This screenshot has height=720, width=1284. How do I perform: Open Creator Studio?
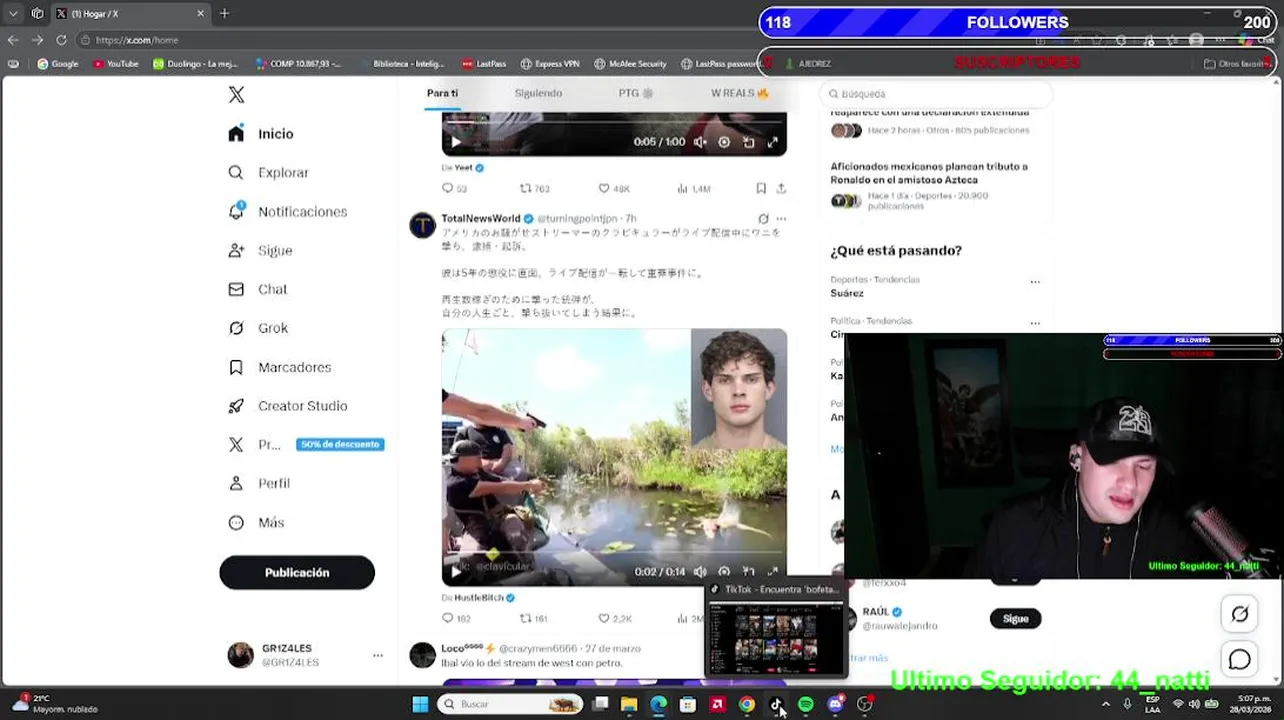click(288, 406)
